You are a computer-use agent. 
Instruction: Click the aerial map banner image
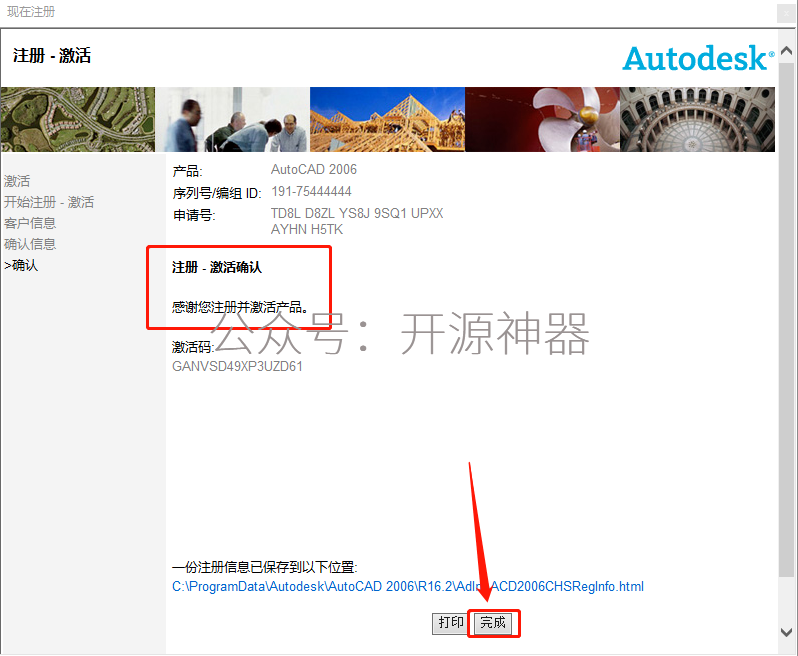(78, 119)
